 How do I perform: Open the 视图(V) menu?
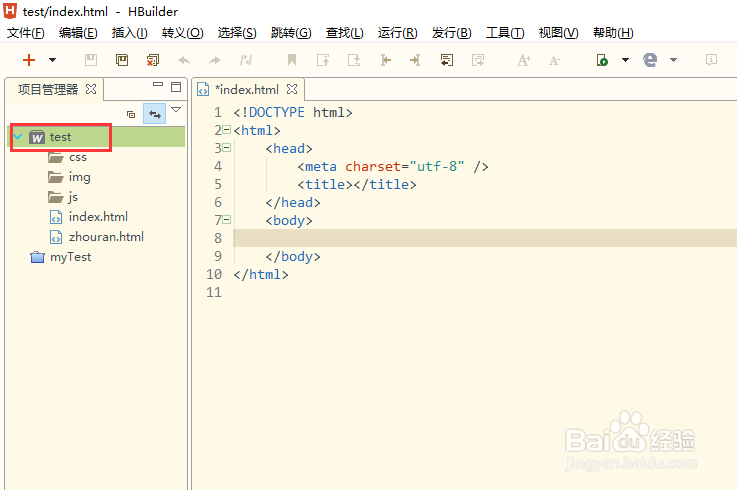[558, 33]
